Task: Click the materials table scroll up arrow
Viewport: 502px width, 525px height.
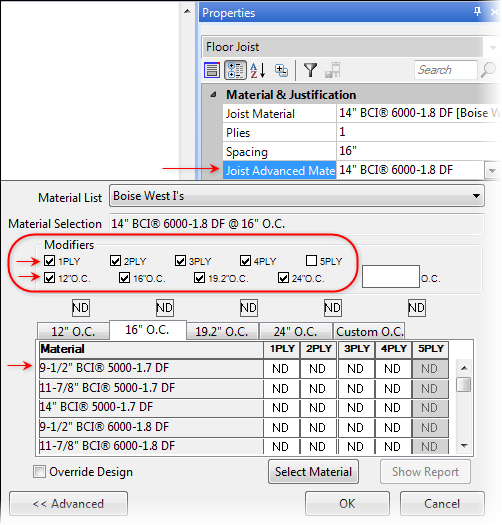Action: [464, 368]
